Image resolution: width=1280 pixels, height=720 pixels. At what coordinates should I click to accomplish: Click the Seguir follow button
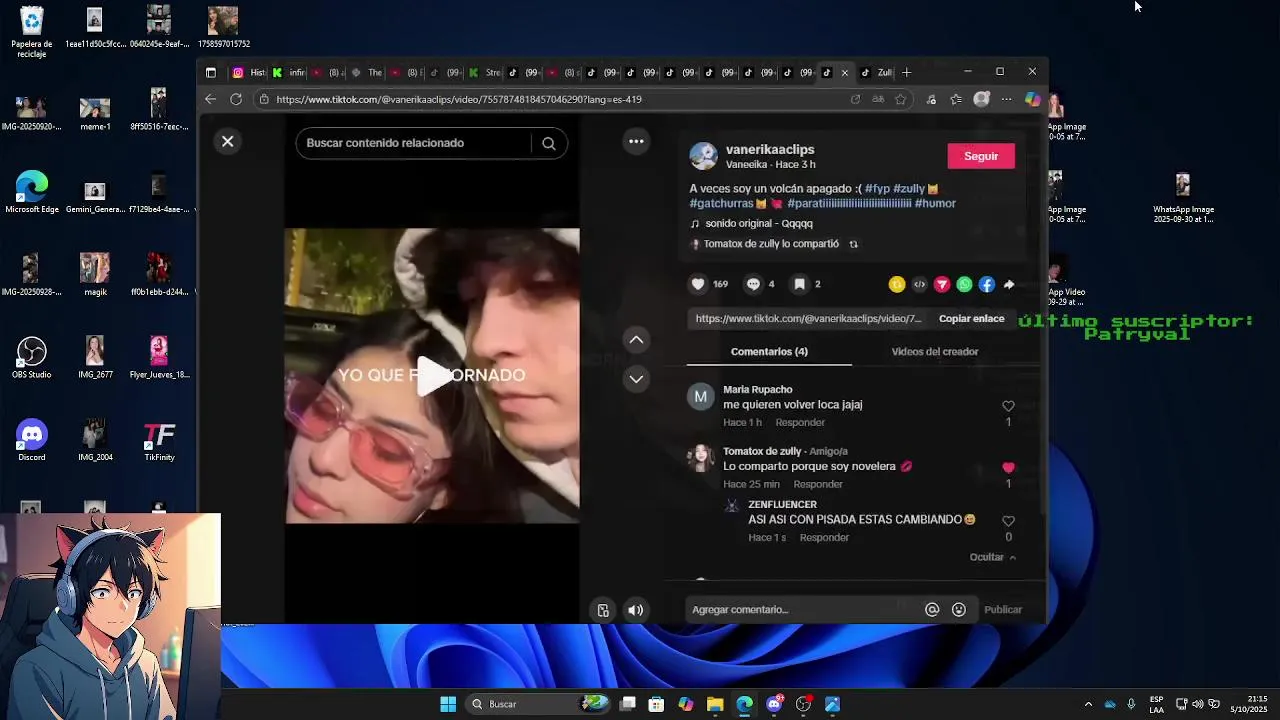tap(981, 156)
